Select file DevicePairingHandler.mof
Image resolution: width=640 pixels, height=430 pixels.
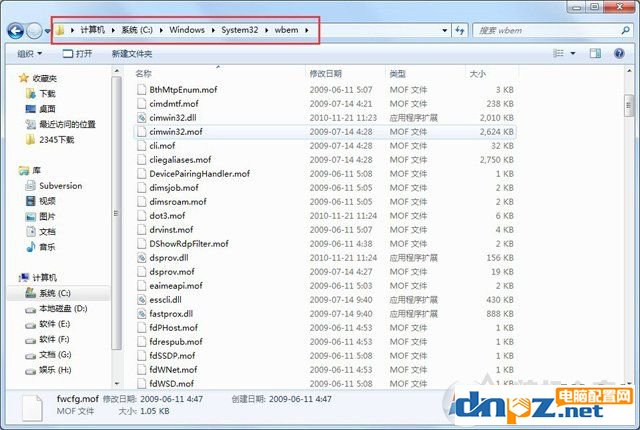click(x=200, y=174)
